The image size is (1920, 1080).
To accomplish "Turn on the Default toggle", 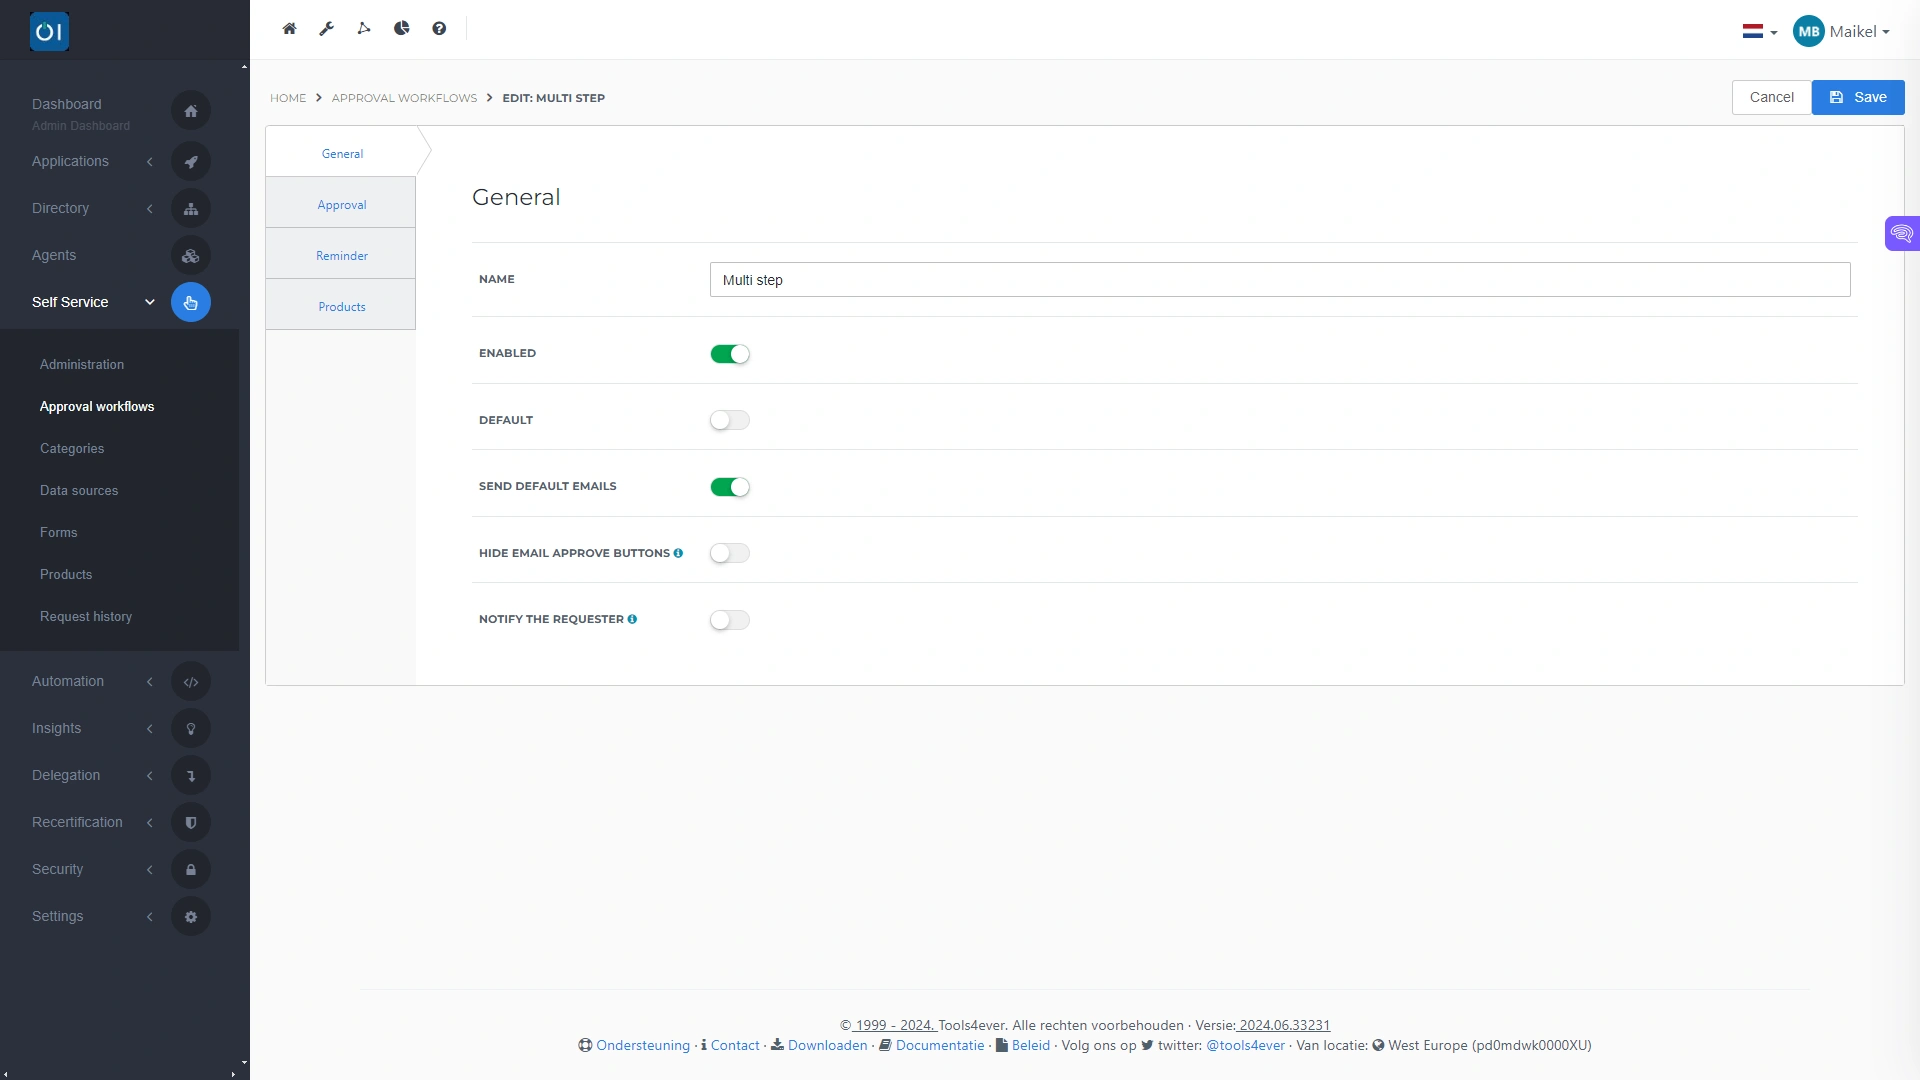I will pyautogui.click(x=730, y=420).
